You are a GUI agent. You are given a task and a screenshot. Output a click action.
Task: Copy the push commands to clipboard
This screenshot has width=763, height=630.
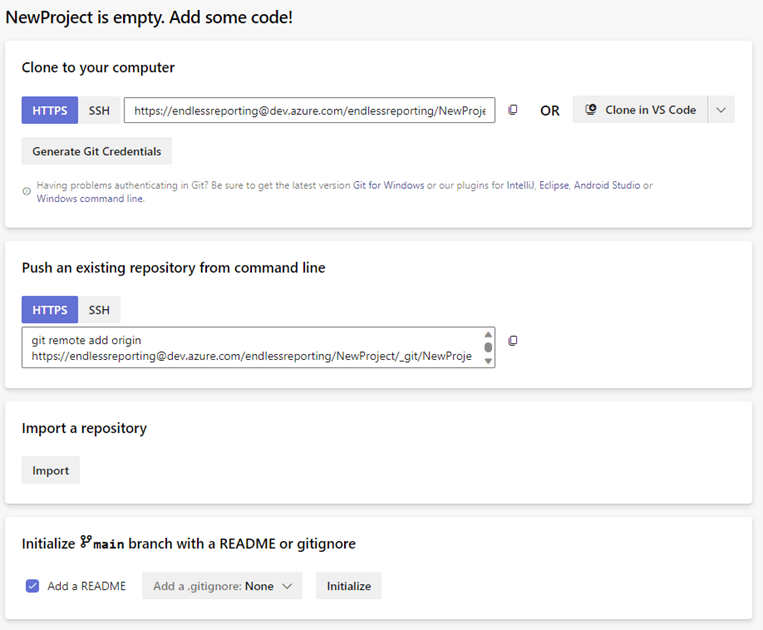click(513, 341)
